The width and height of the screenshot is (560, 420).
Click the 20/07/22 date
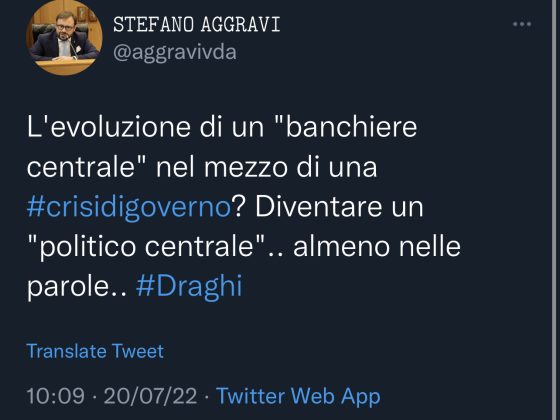click(150, 396)
